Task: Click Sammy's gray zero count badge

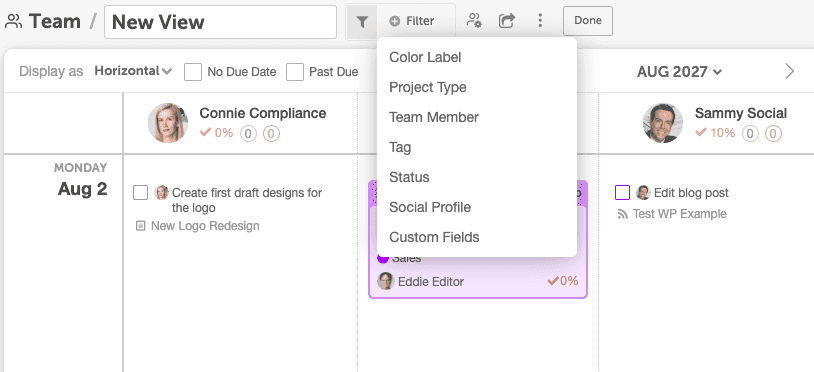Action: 750,134
